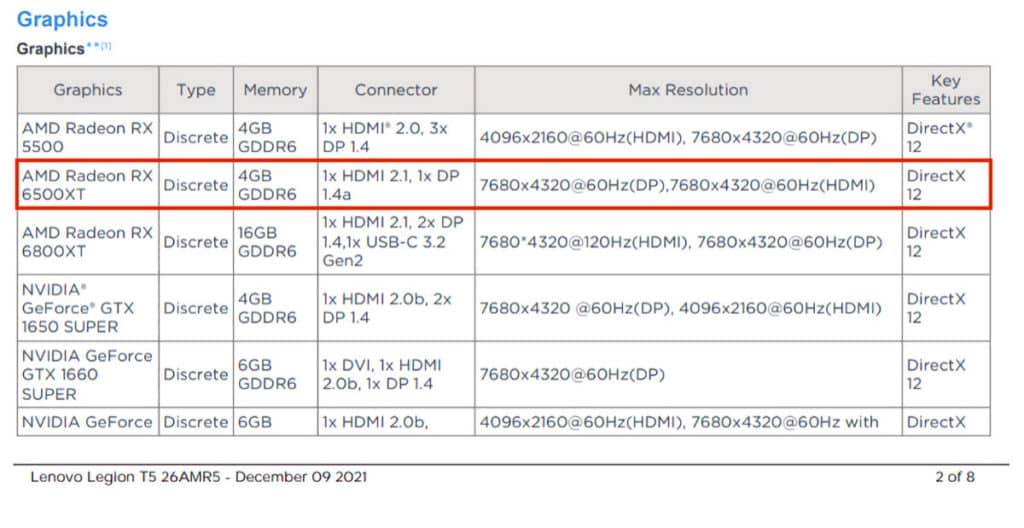
Task: Click the NVIDIA GeForce GTX 1650 SUPER cell
Action: 88,308
